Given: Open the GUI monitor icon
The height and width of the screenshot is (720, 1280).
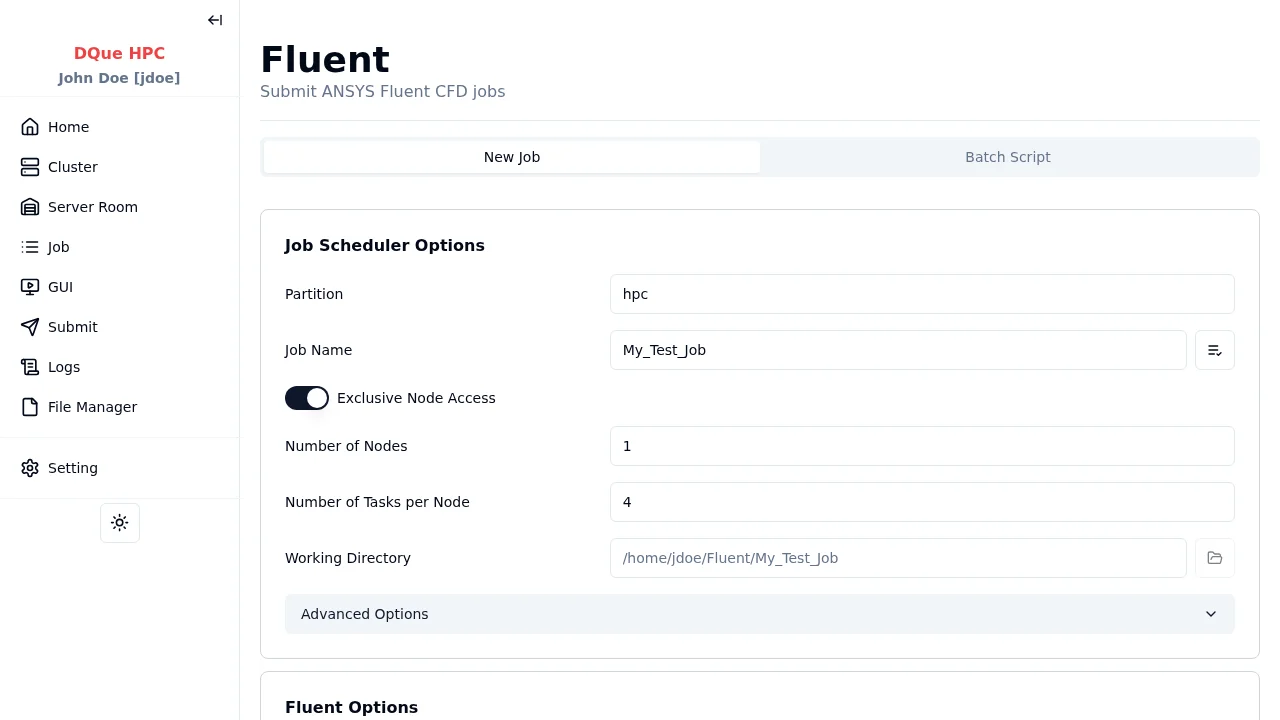Looking at the screenshot, I should (x=30, y=287).
